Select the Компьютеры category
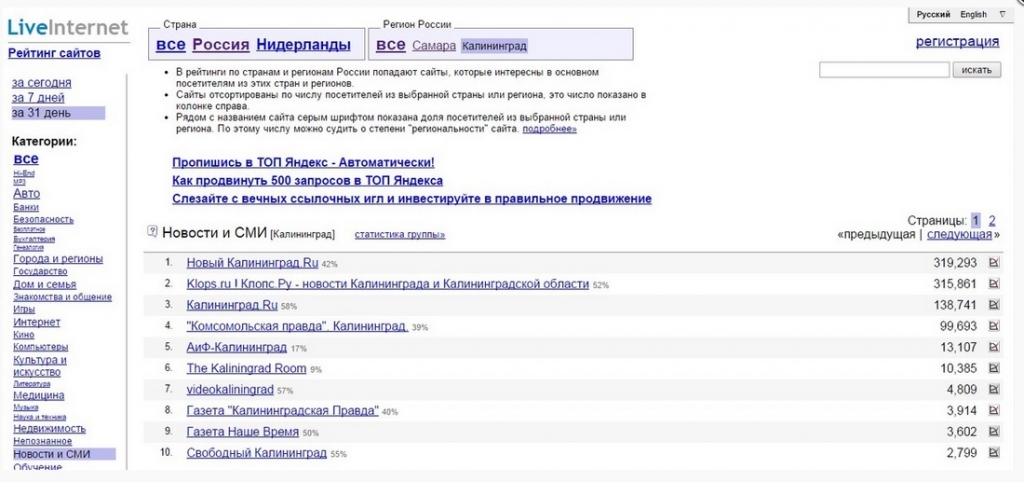The width and height of the screenshot is (1024, 482). (x=40, y=347)
